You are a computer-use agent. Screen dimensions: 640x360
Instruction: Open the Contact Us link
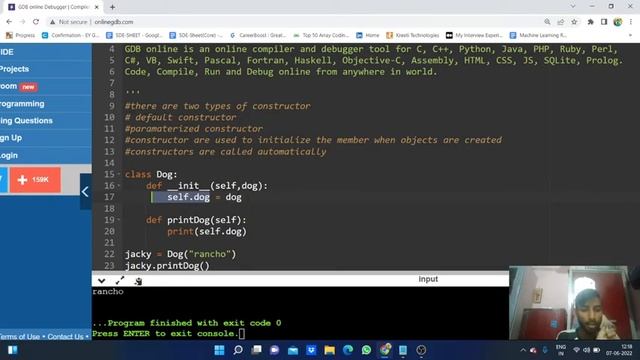65,337
